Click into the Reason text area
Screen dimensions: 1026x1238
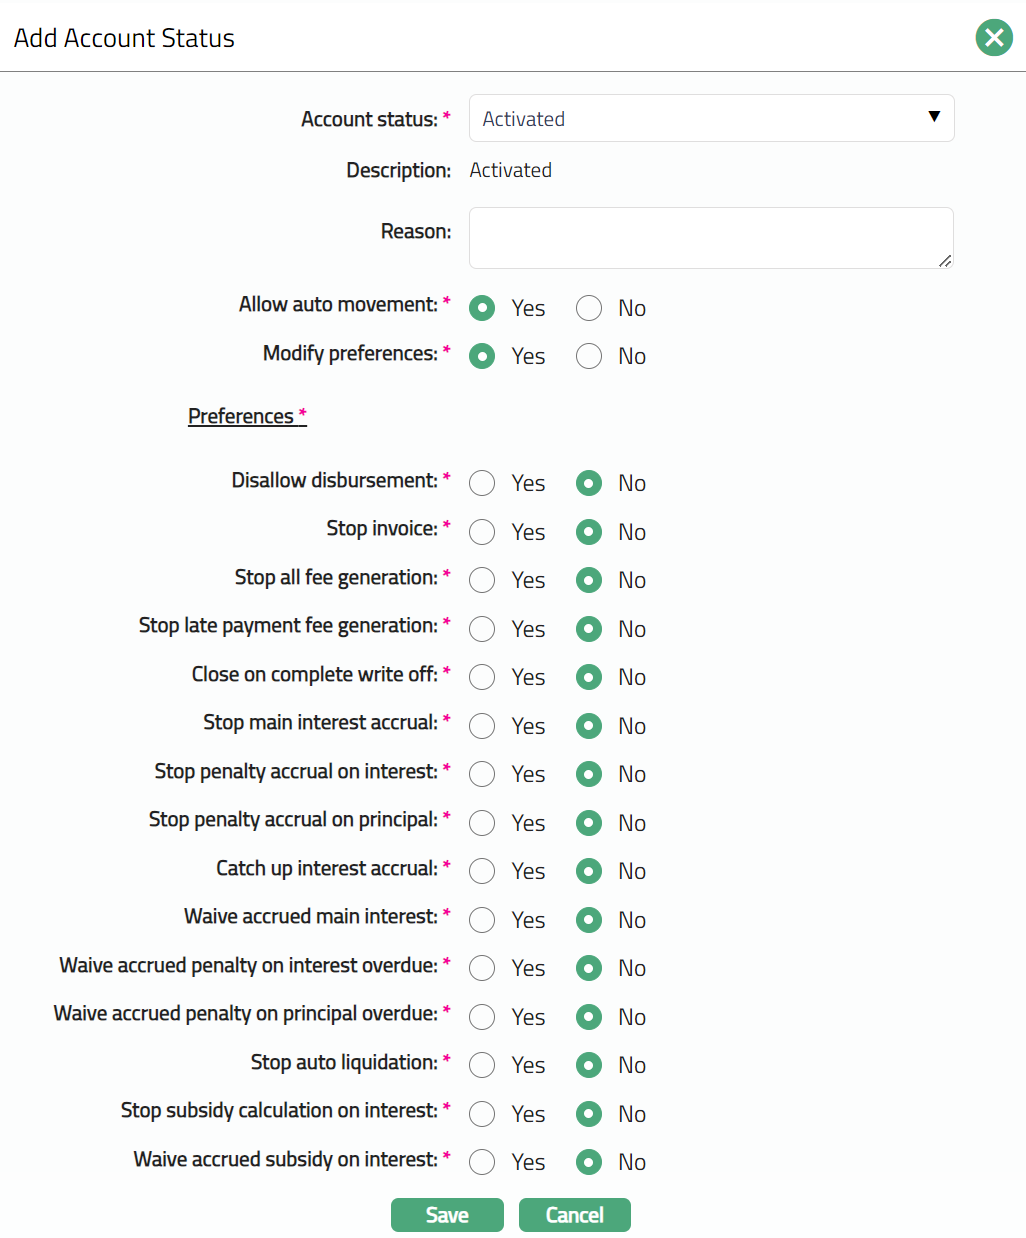point(710,238)
